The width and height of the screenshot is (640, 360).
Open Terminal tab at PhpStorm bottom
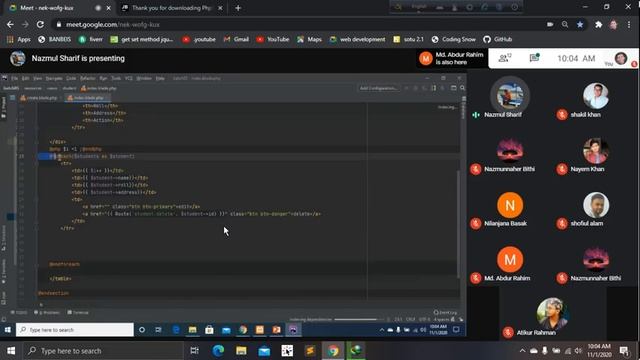click(x=78, y=312)
